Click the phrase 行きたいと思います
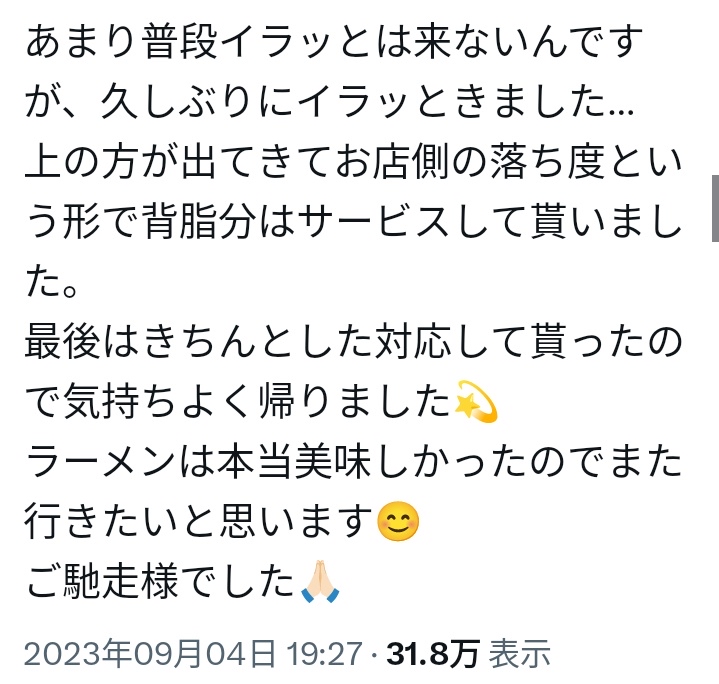This screenshot has width=719, height=684. coord(199,521)
